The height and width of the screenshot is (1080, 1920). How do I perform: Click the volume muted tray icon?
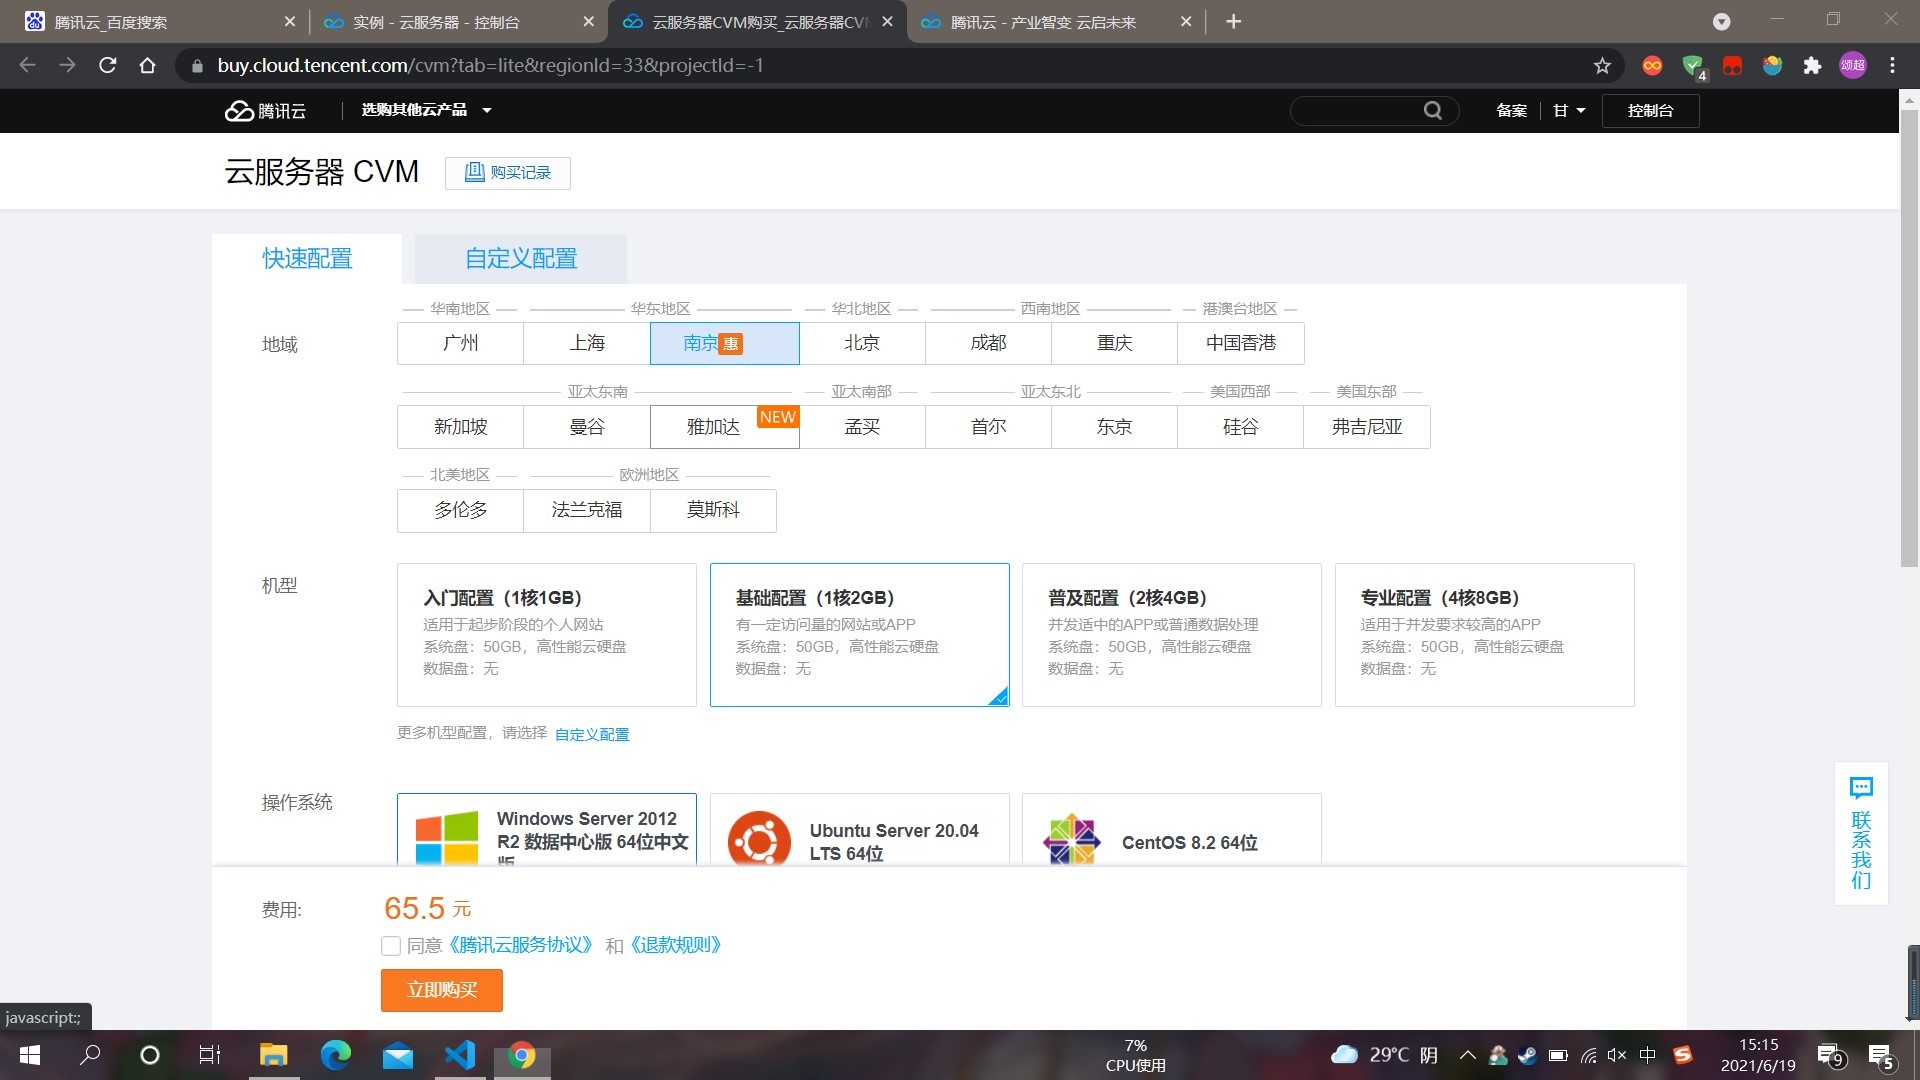pos(1617,1055)
